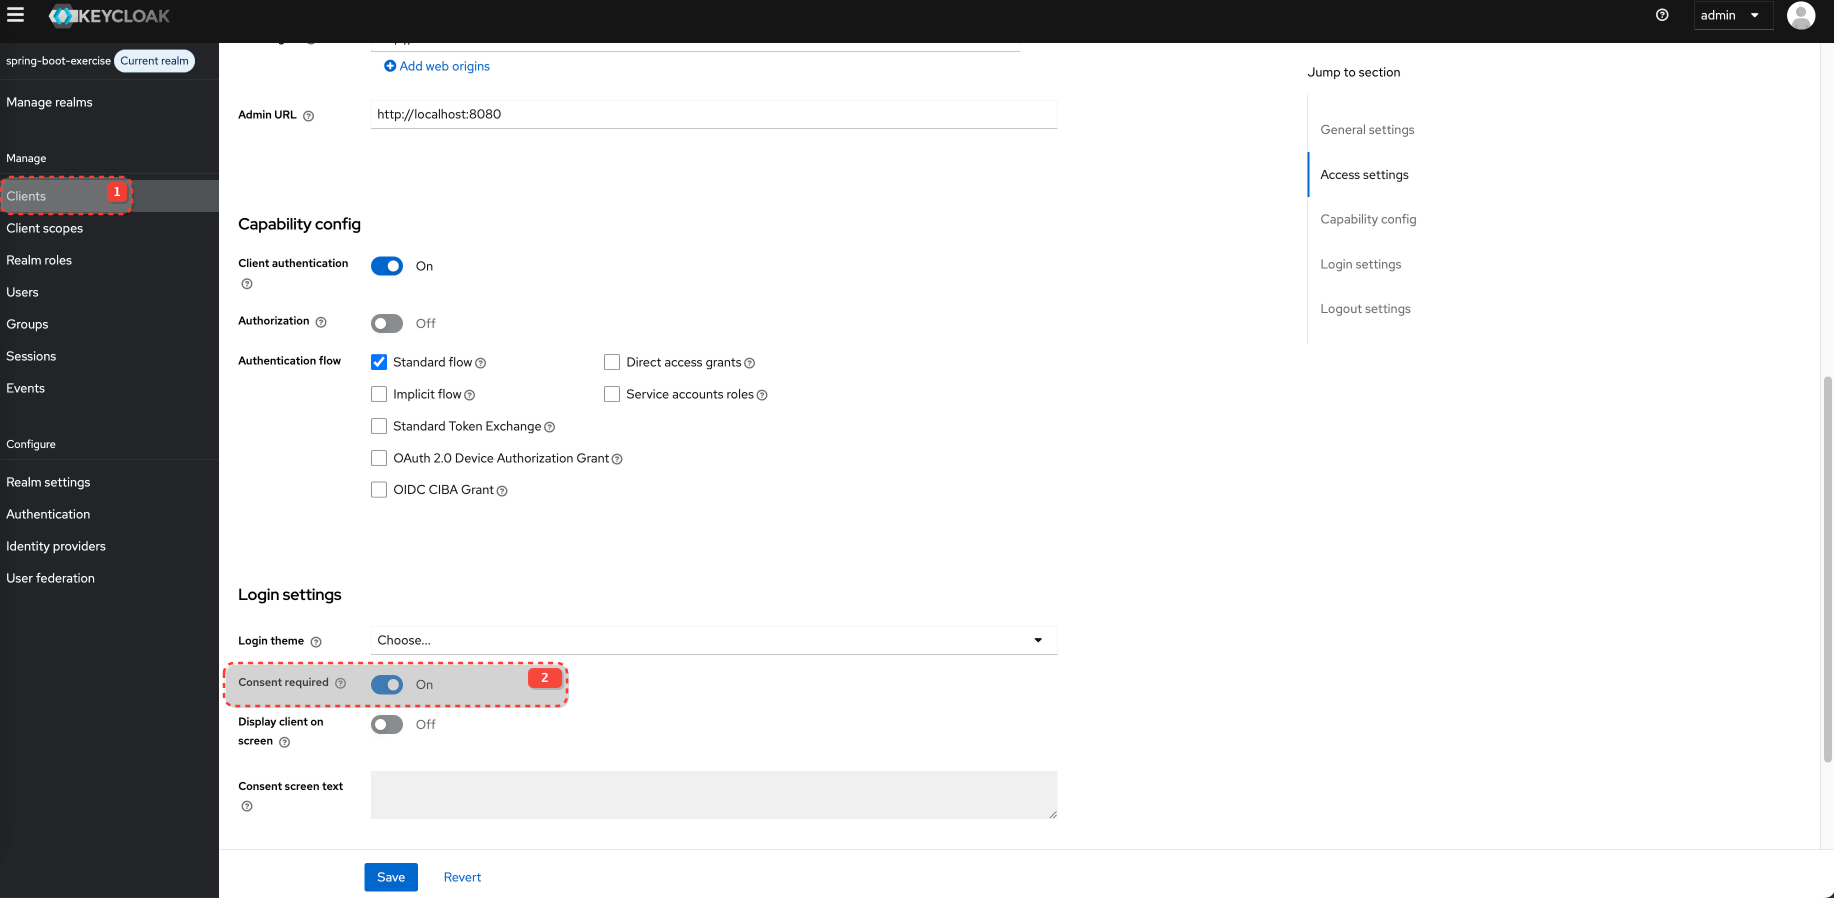The image size is (1834, 898).
Task: Open User federation
Action: [x=50, y=578]
